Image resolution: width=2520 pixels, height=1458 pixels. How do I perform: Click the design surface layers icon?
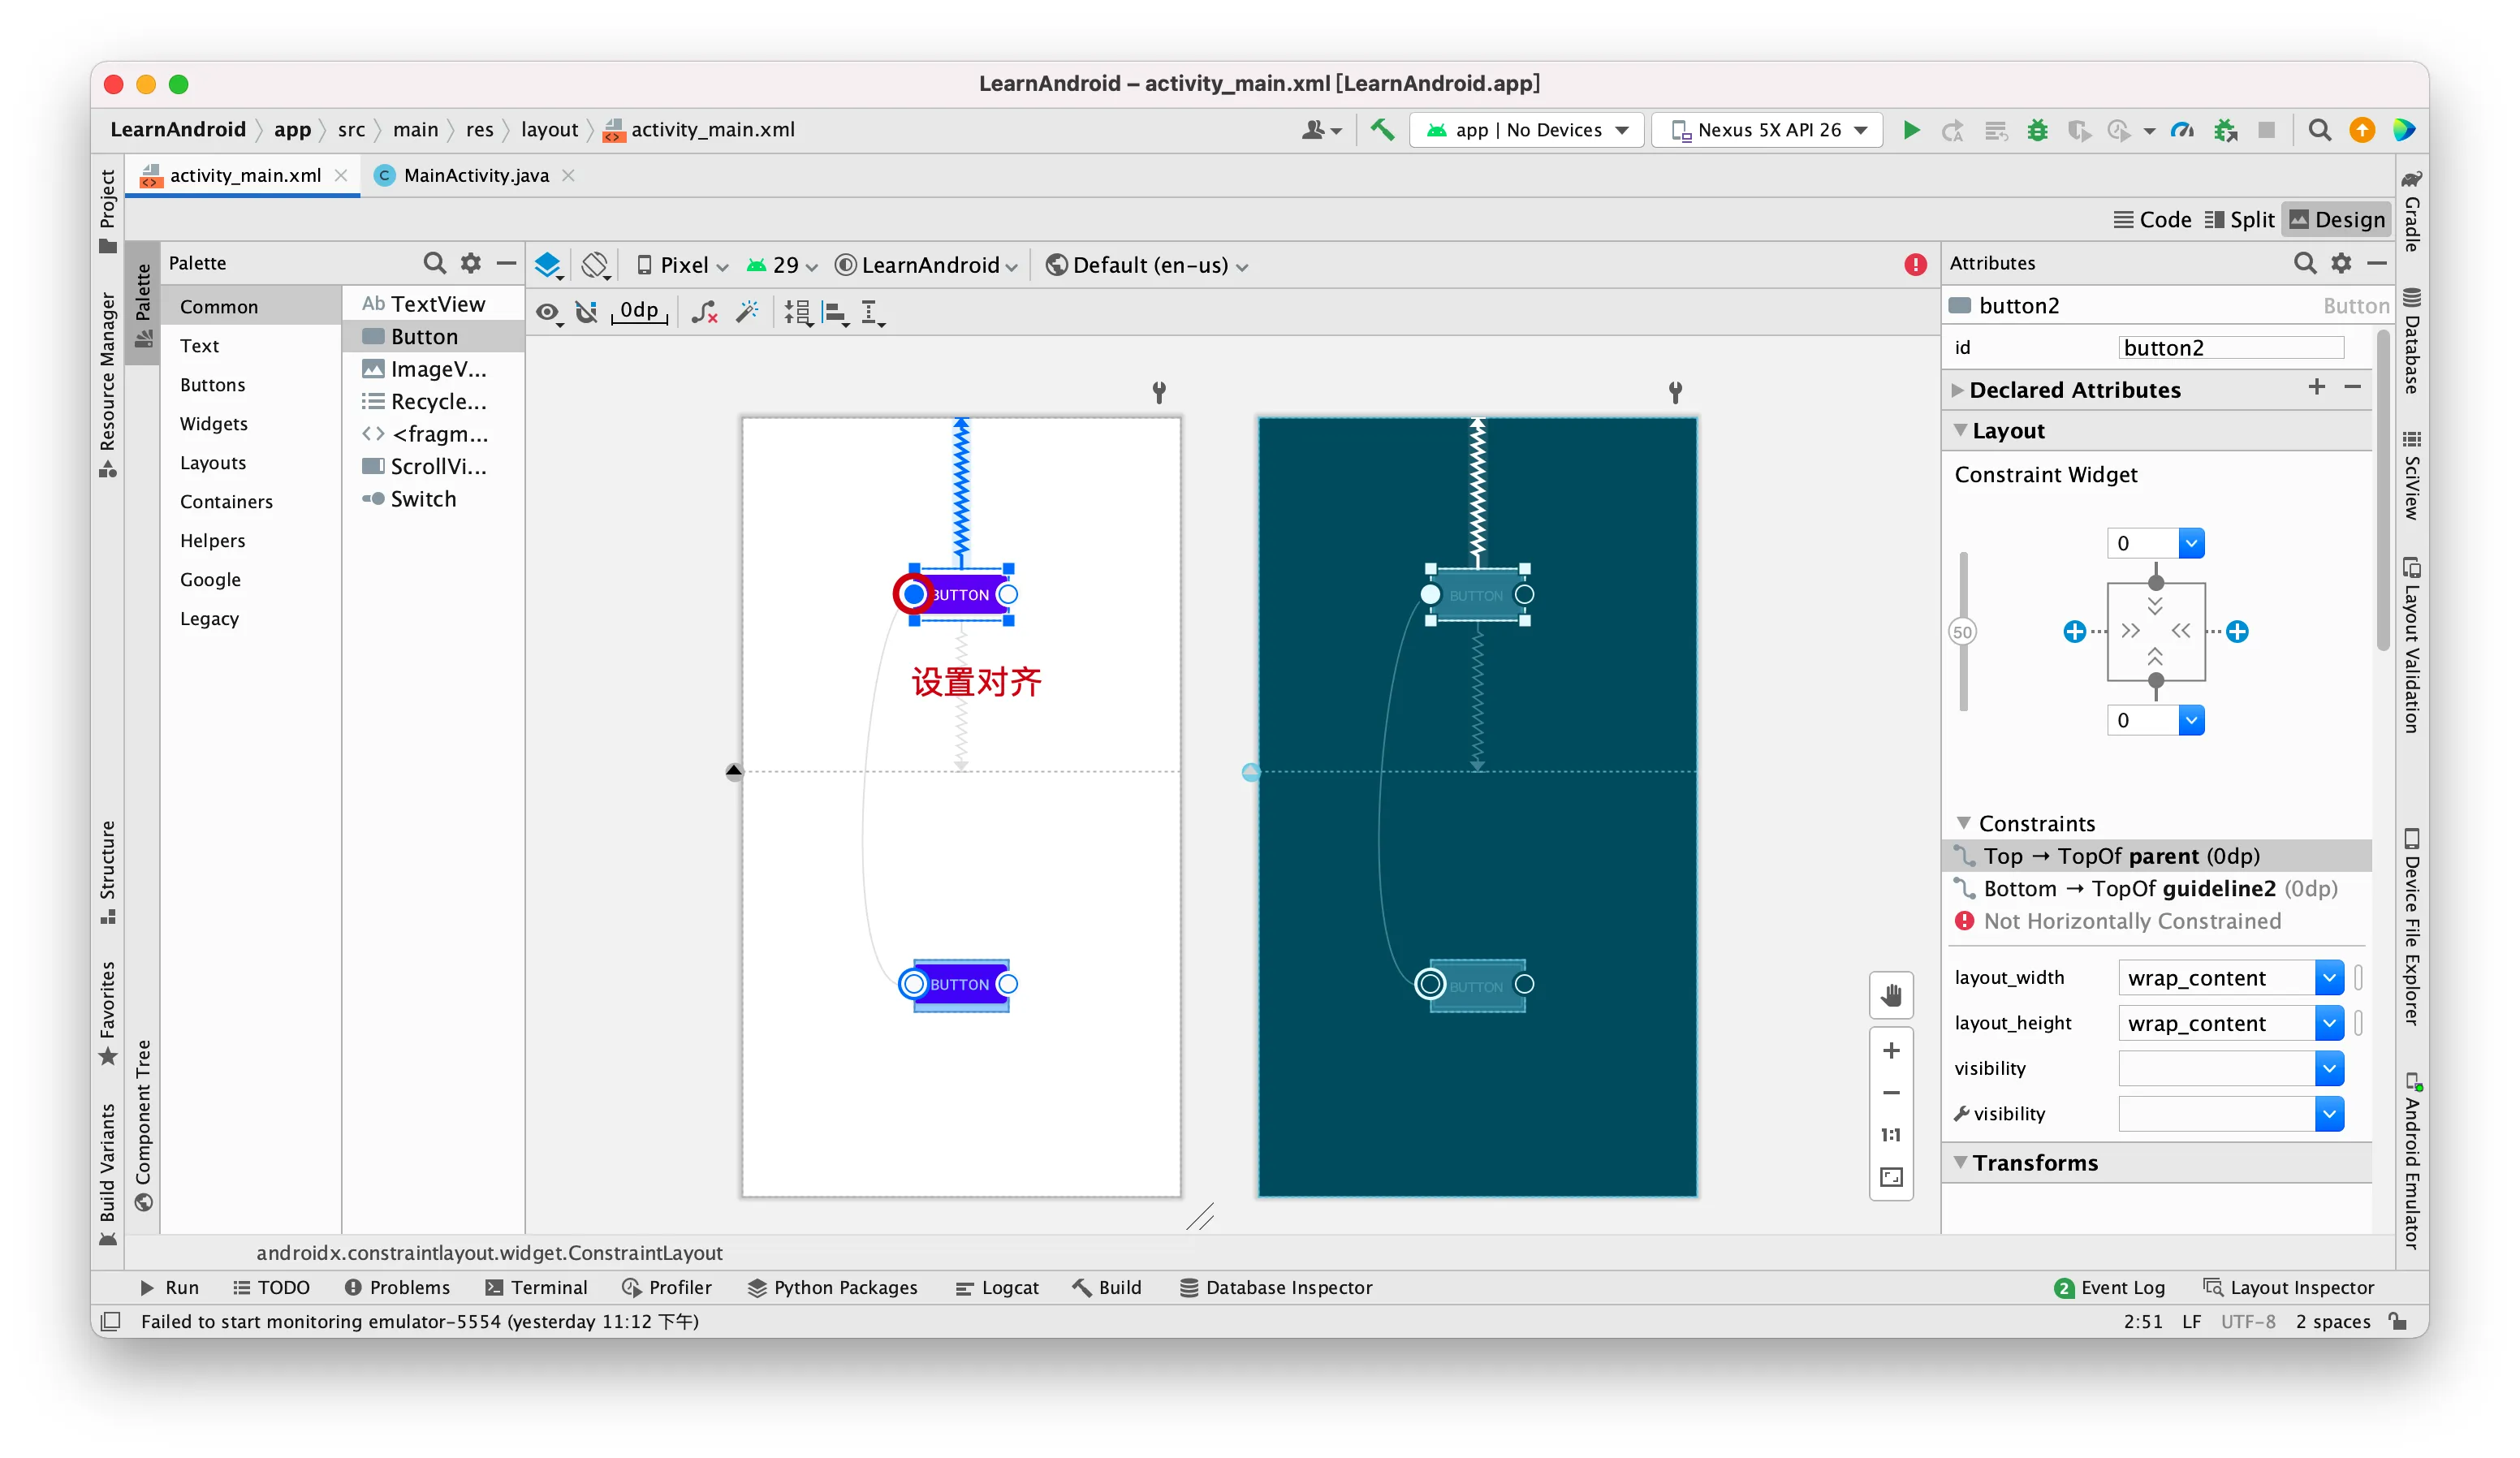(x=548, y=265)
